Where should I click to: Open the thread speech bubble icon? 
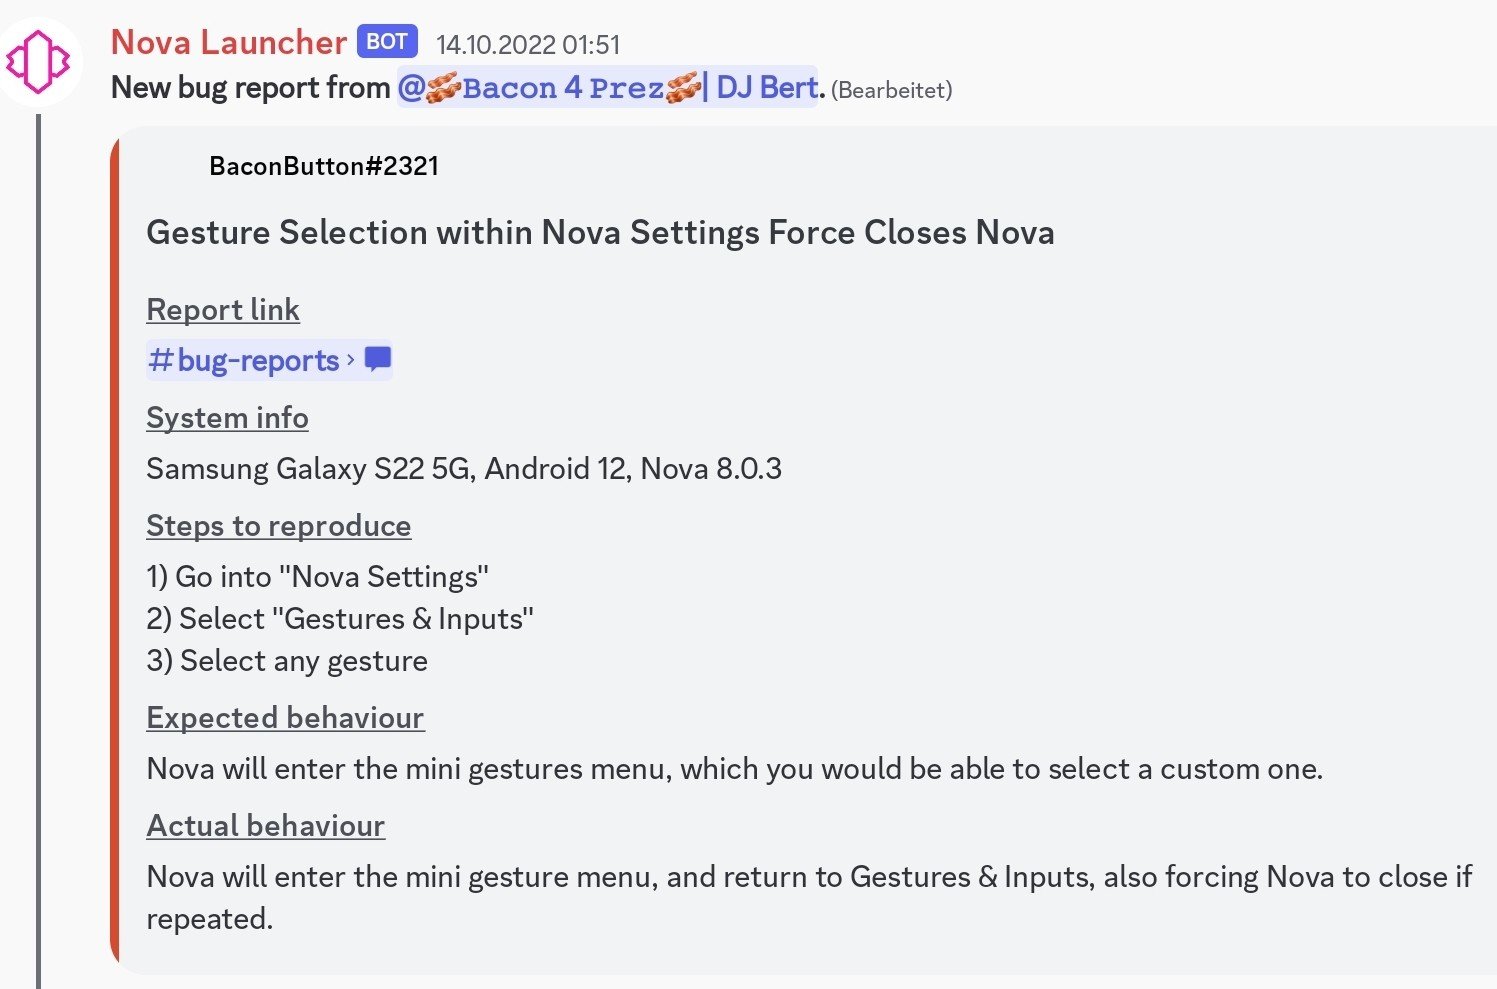click(x=377, y=360)
